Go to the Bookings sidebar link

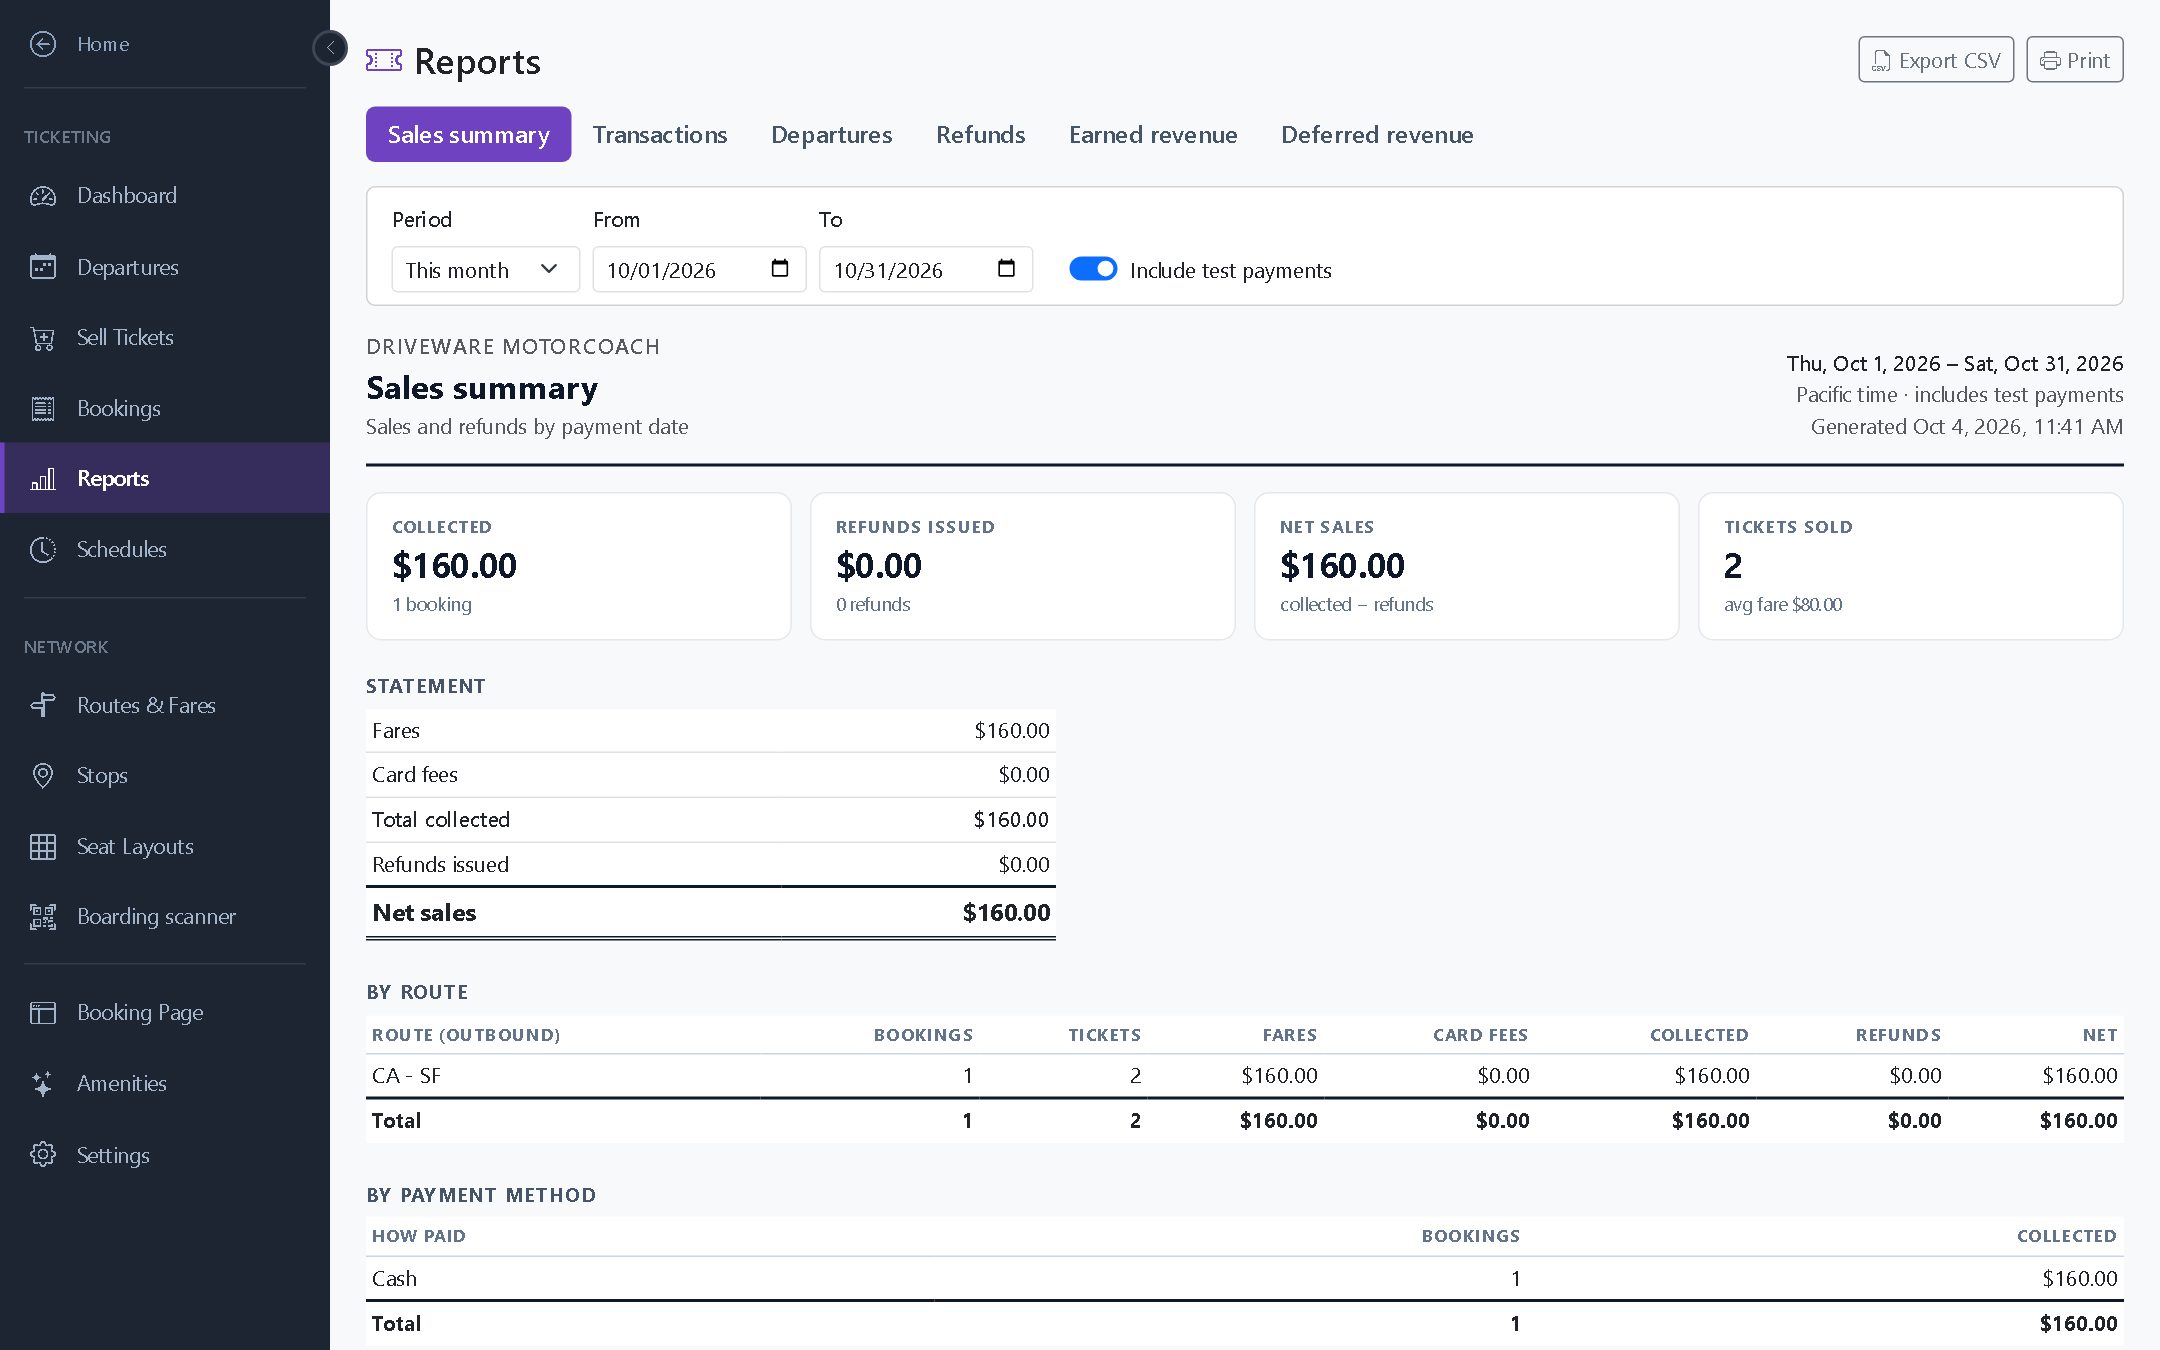pos(165,408)
